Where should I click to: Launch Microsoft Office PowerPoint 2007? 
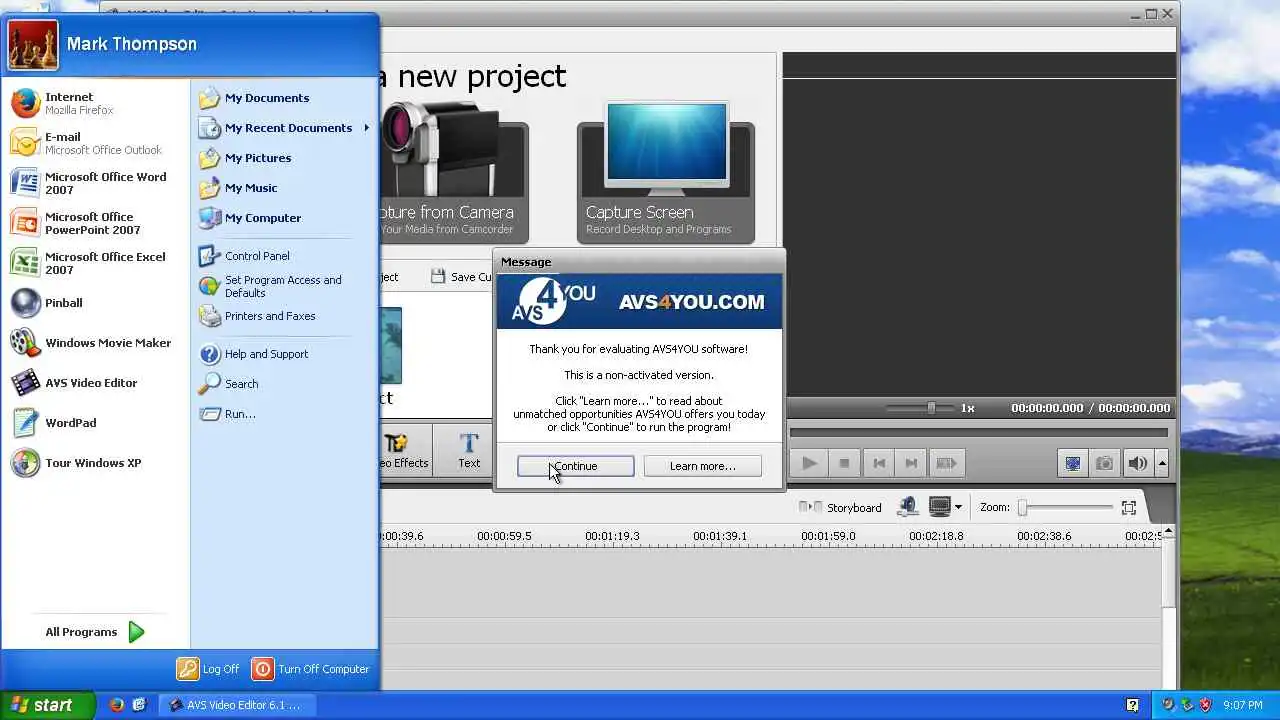tap(95, 223)
